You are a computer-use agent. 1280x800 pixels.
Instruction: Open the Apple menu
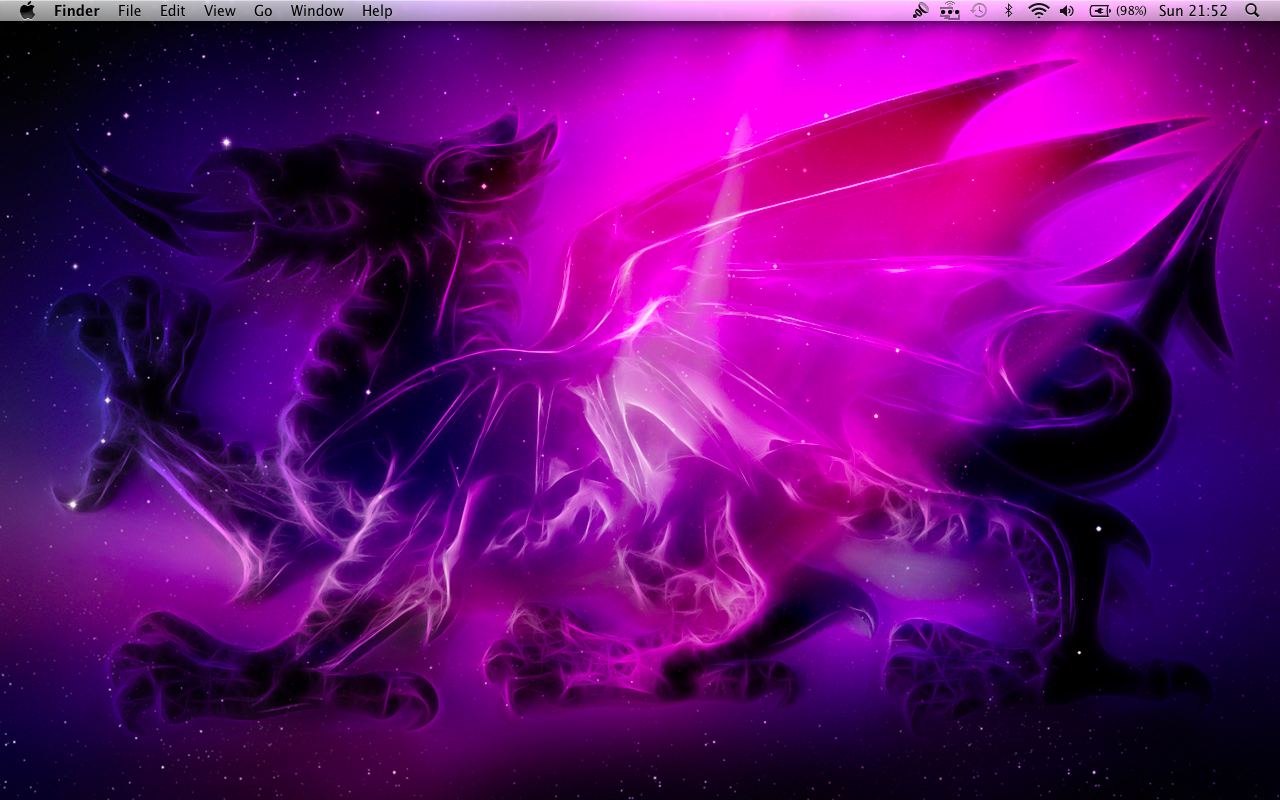point(27,11)
